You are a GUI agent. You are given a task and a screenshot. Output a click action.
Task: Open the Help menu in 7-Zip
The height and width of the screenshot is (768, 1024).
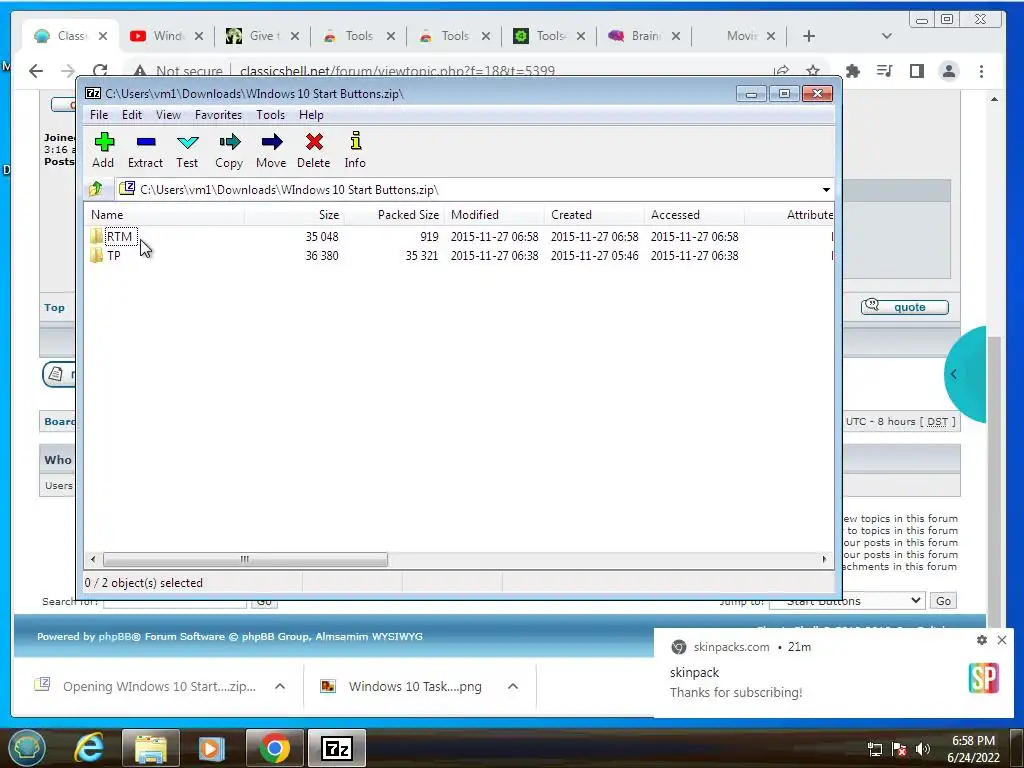(x=312, y=115)
